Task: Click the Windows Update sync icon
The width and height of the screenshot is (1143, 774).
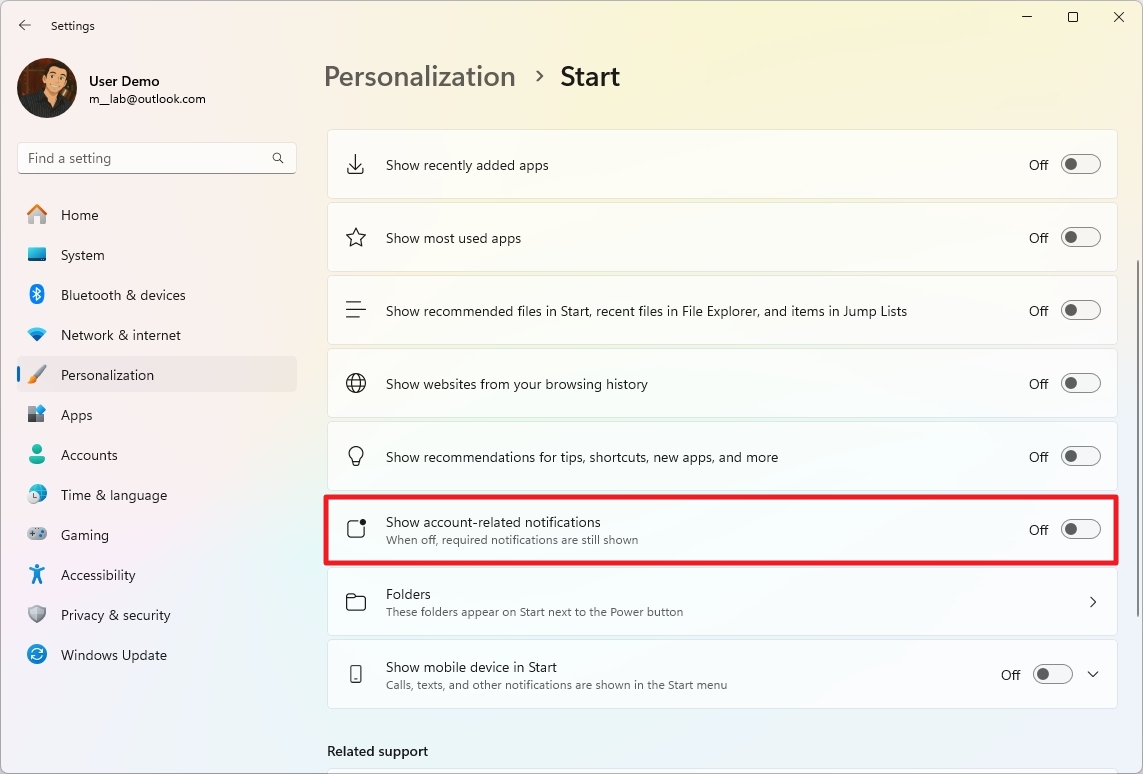Action: [x=37, y=655]
